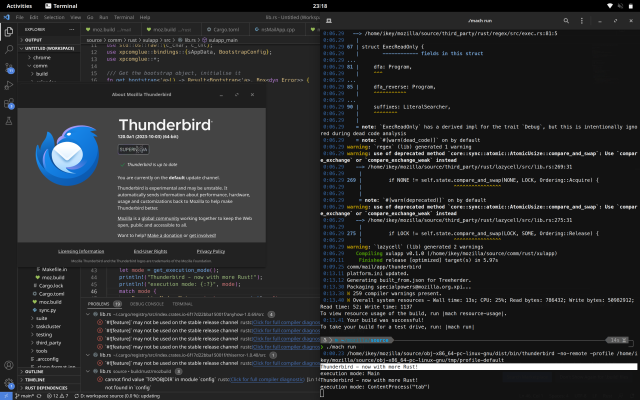Open the Make a donation link
The width and height of the screenshot is (640, 400).
164,236
